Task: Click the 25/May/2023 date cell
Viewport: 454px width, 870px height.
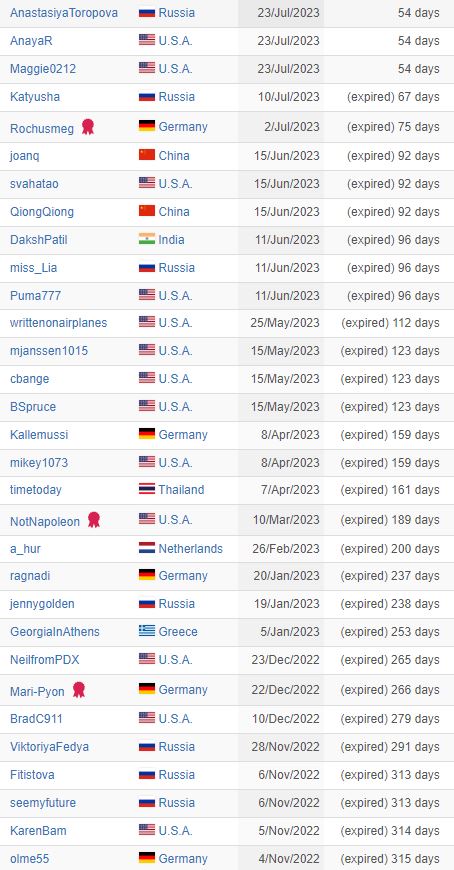Action: click(x=281, y=323)
